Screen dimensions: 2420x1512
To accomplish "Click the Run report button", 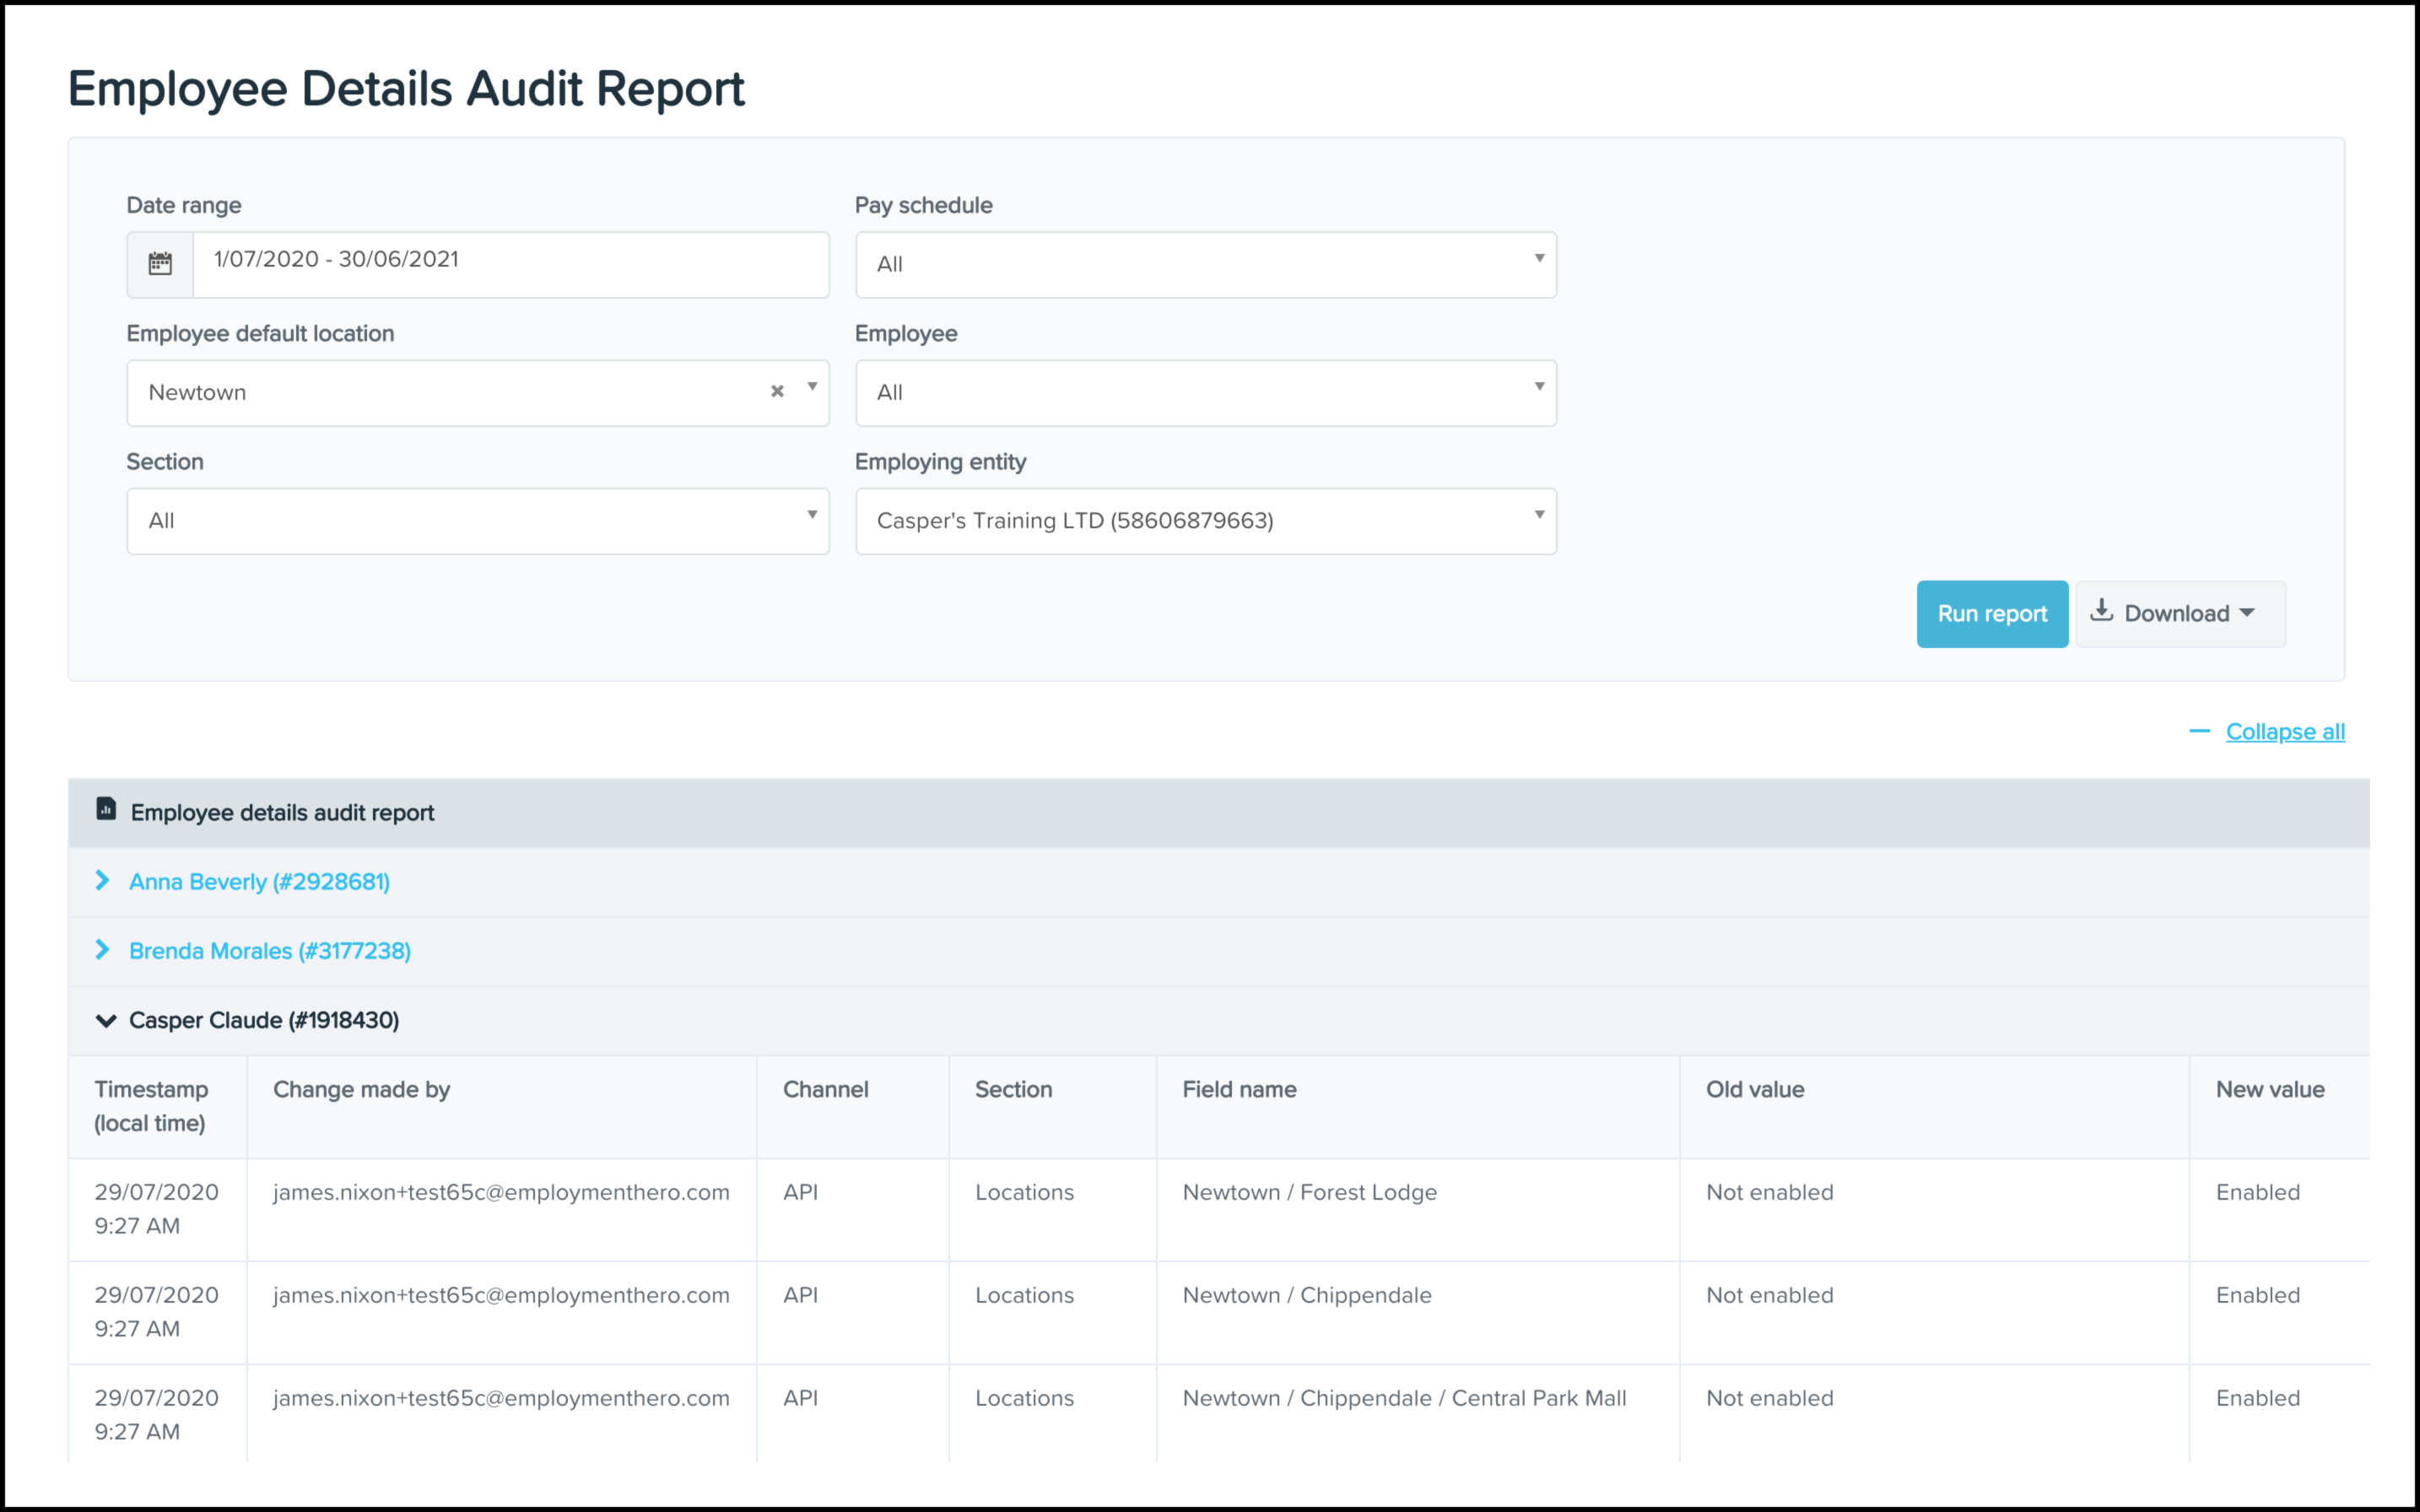I will click(1991, 613).
